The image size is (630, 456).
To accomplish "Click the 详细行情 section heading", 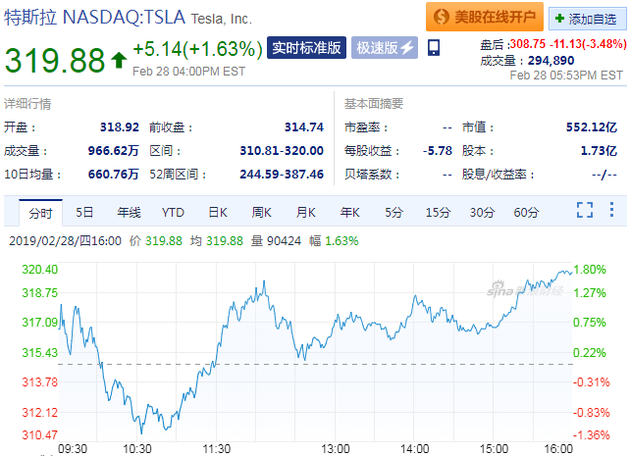I will point(28,104).
